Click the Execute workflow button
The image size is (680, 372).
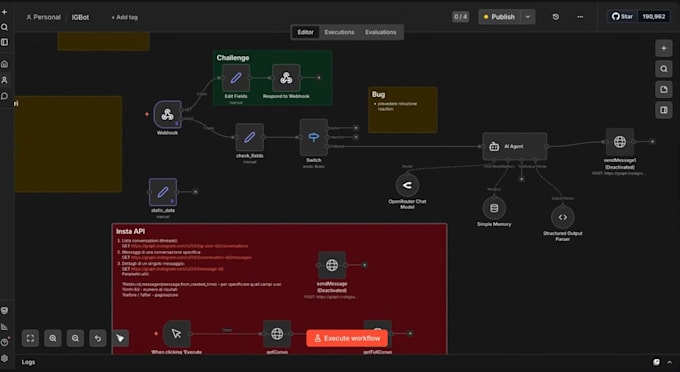(347, 338)
